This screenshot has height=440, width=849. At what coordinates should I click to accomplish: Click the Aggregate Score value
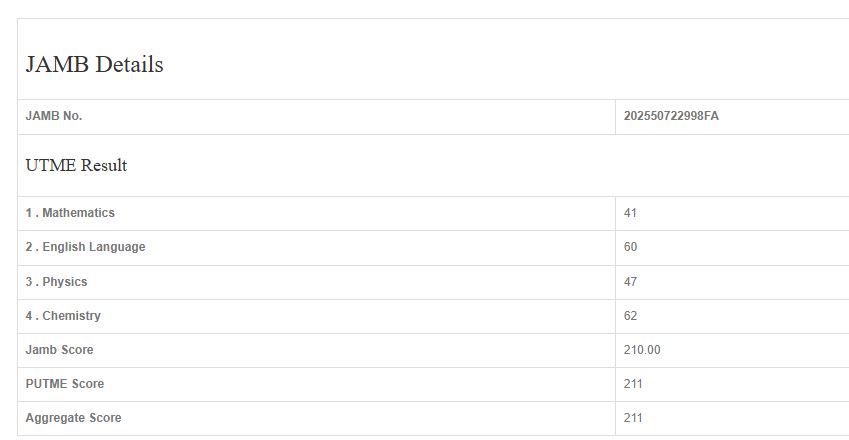[x=633, y=418]
